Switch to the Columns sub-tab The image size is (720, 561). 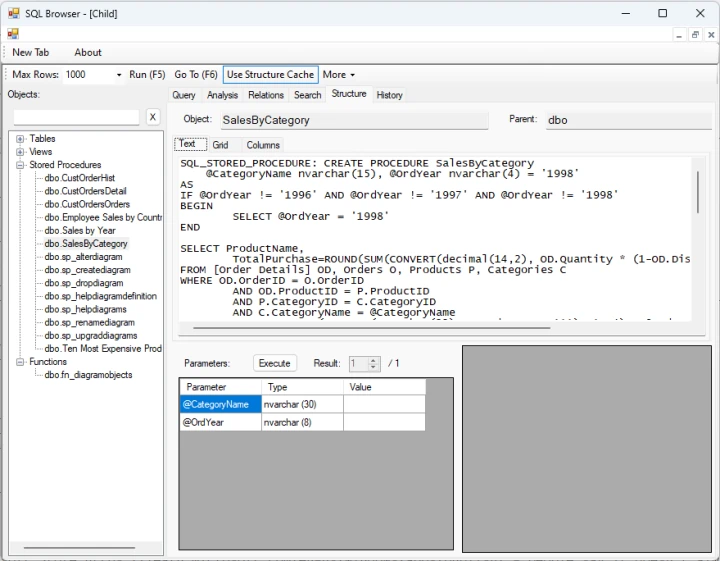click(263, 145)
